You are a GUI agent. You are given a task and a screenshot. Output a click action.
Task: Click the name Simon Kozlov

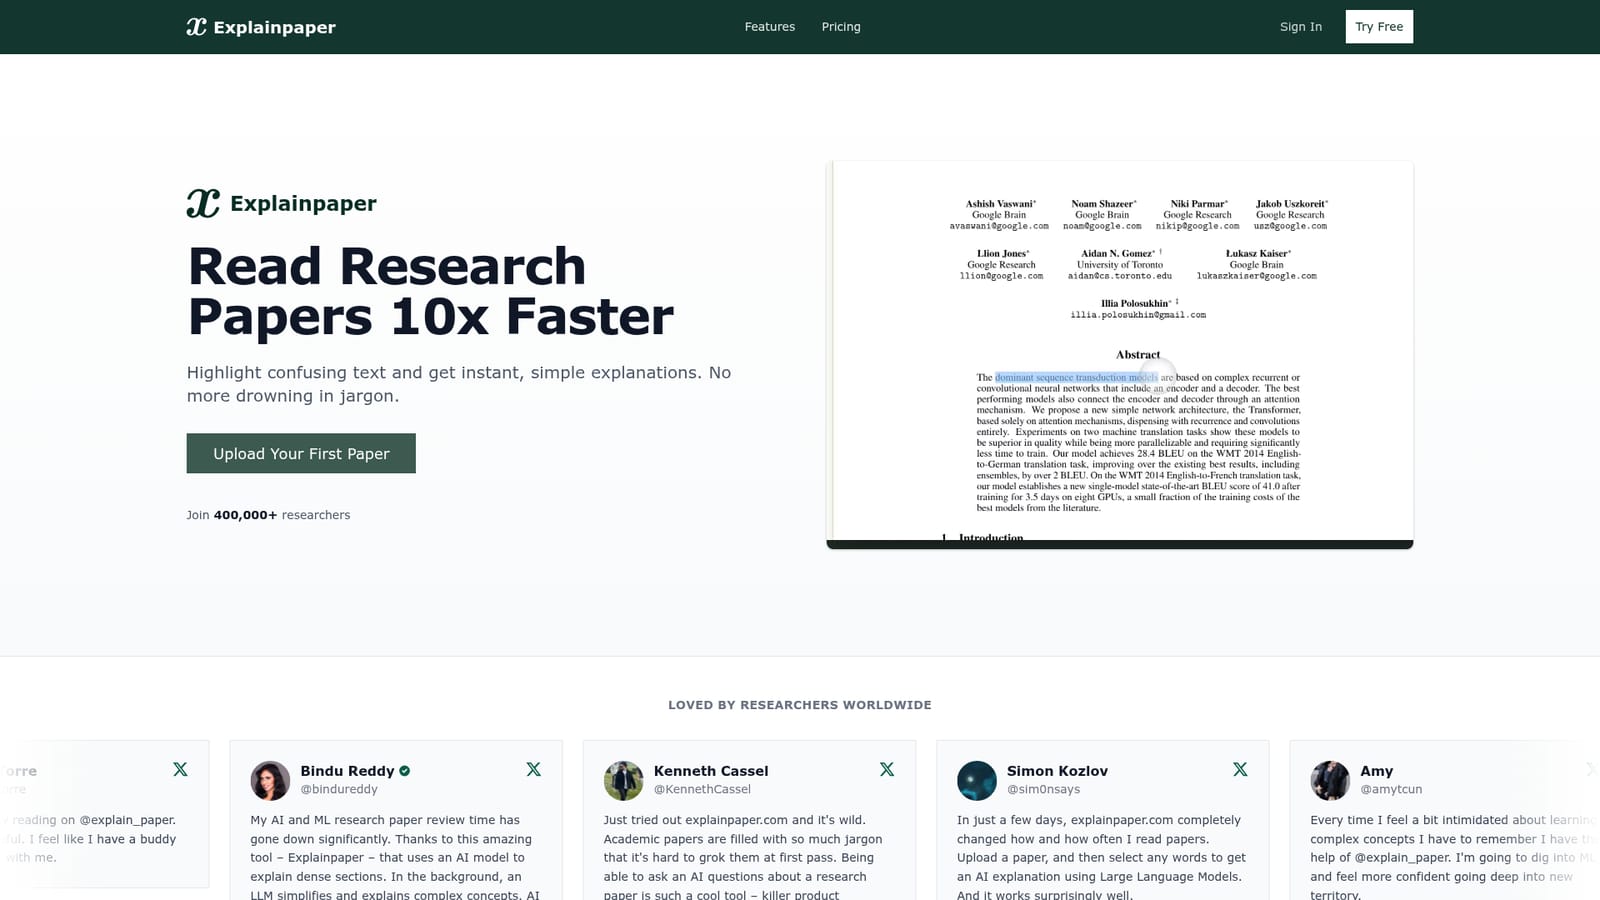pos(1057,771)
